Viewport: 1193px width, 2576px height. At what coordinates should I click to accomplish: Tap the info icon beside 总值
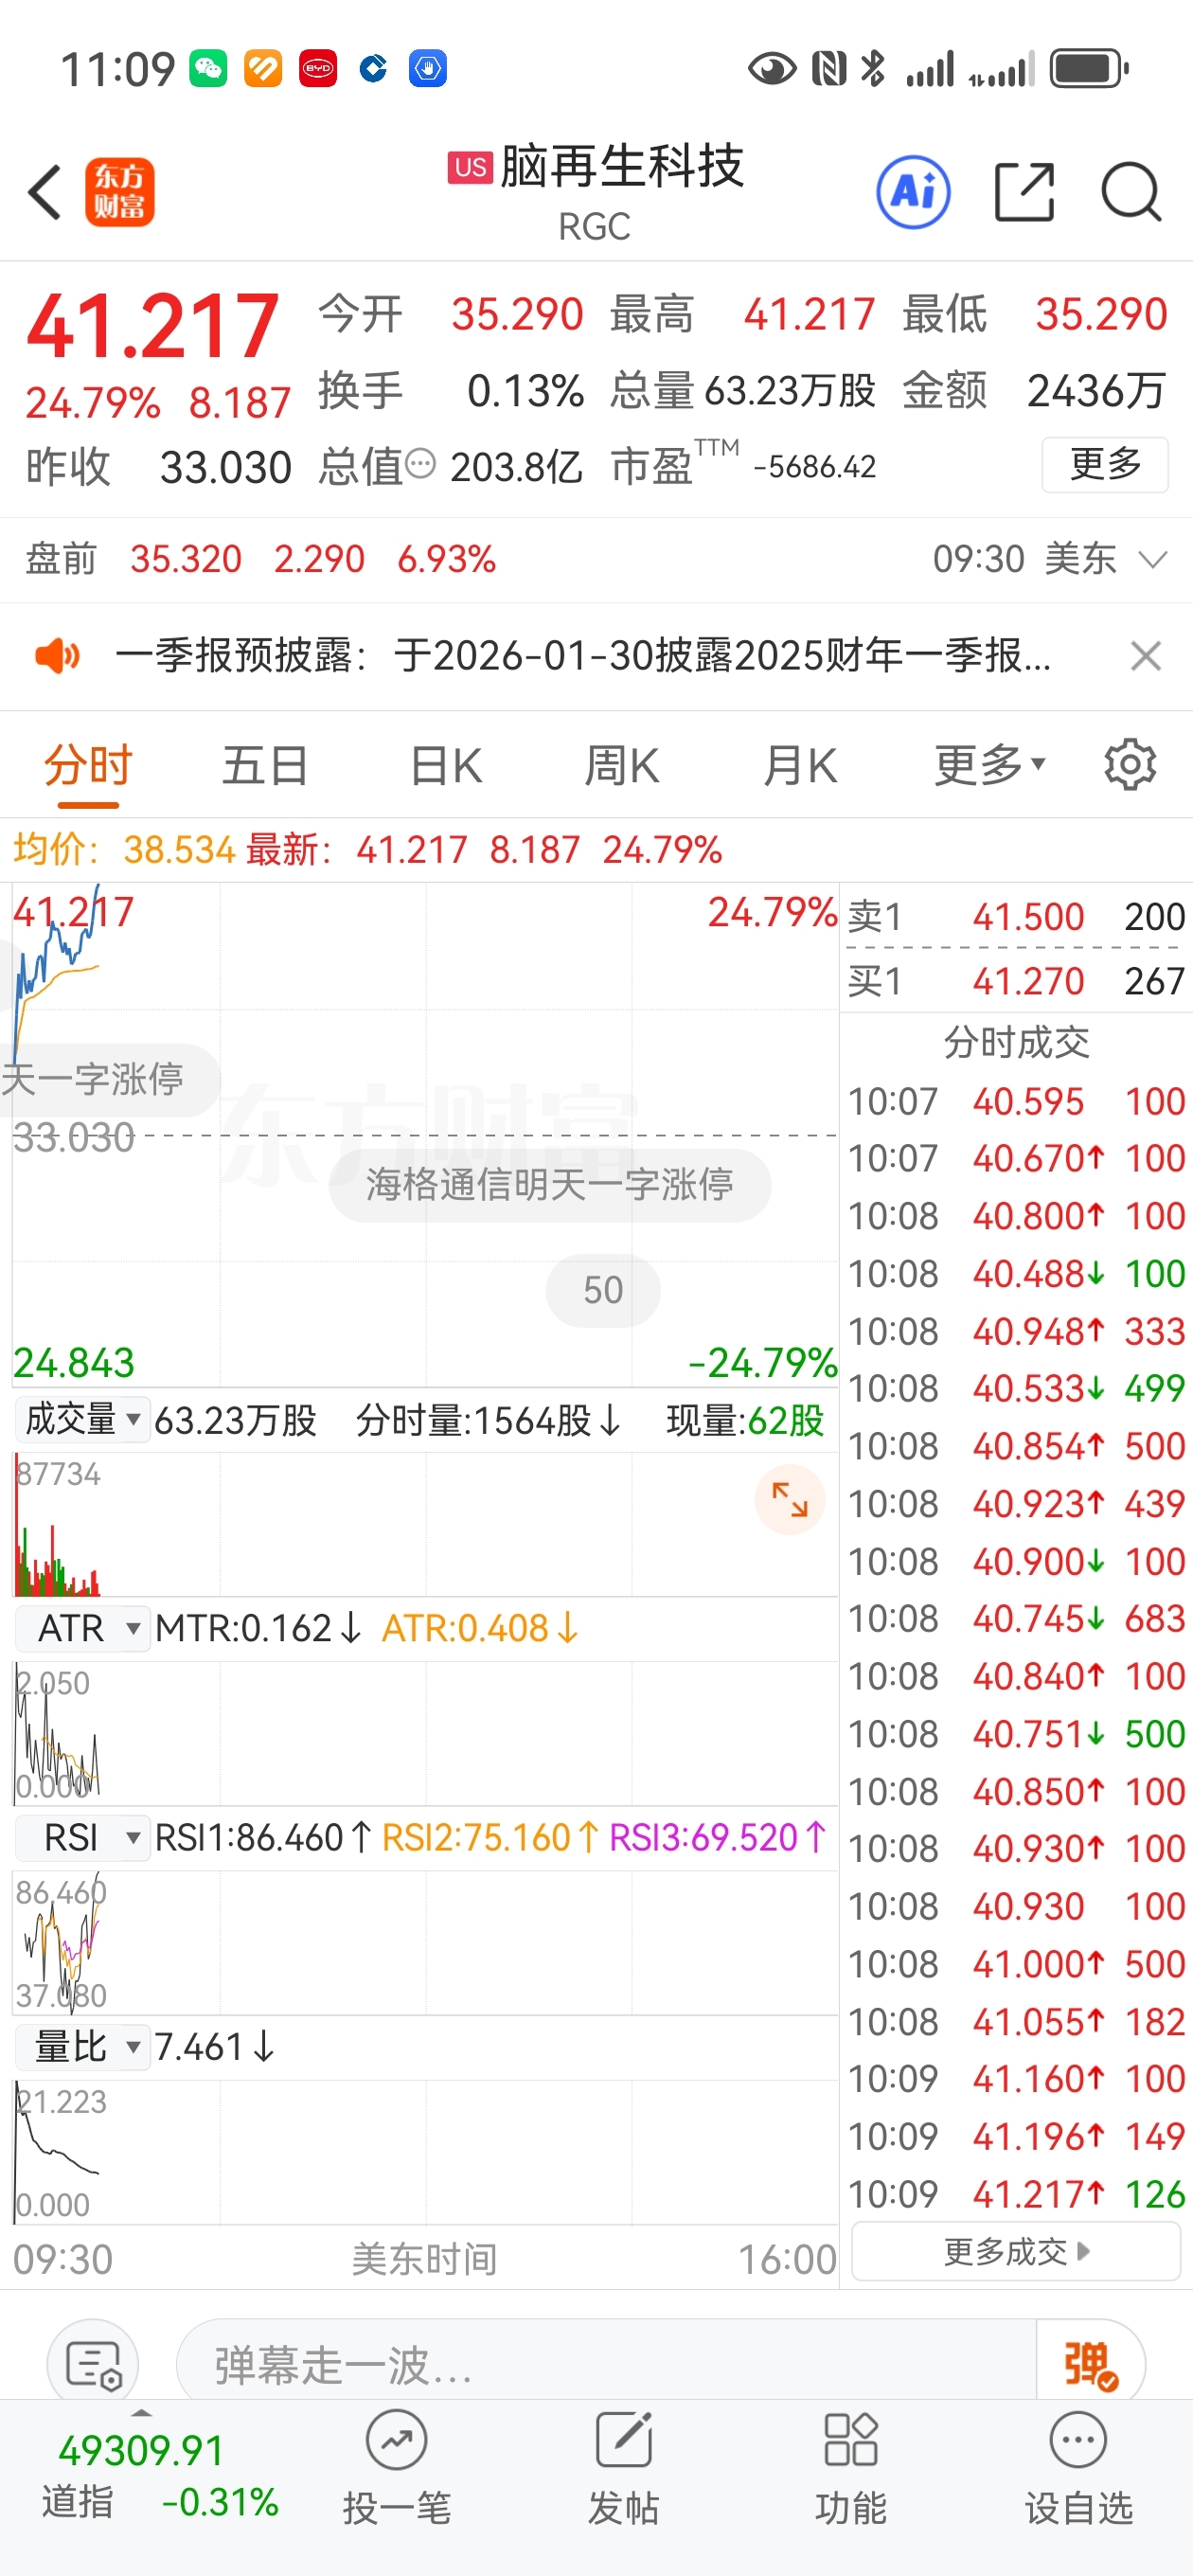(422, 463)
